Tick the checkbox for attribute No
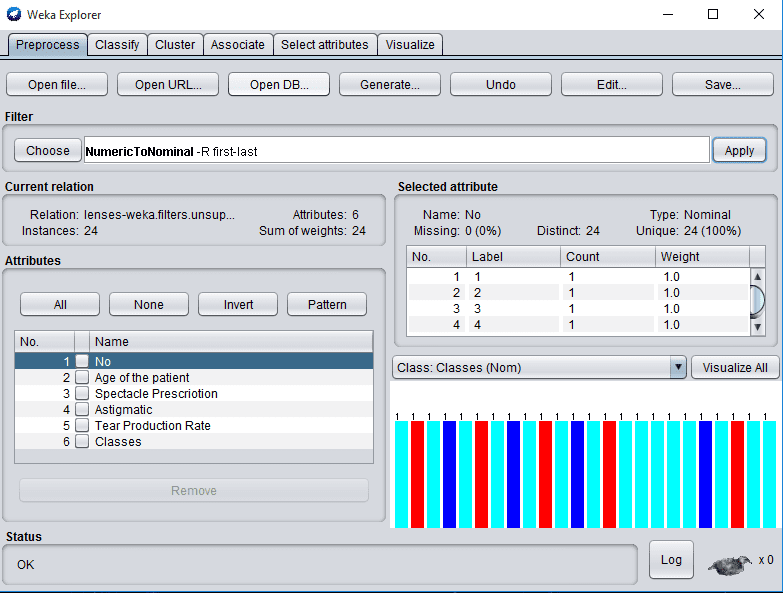This screenshot has height=593, width=783. 82,361
